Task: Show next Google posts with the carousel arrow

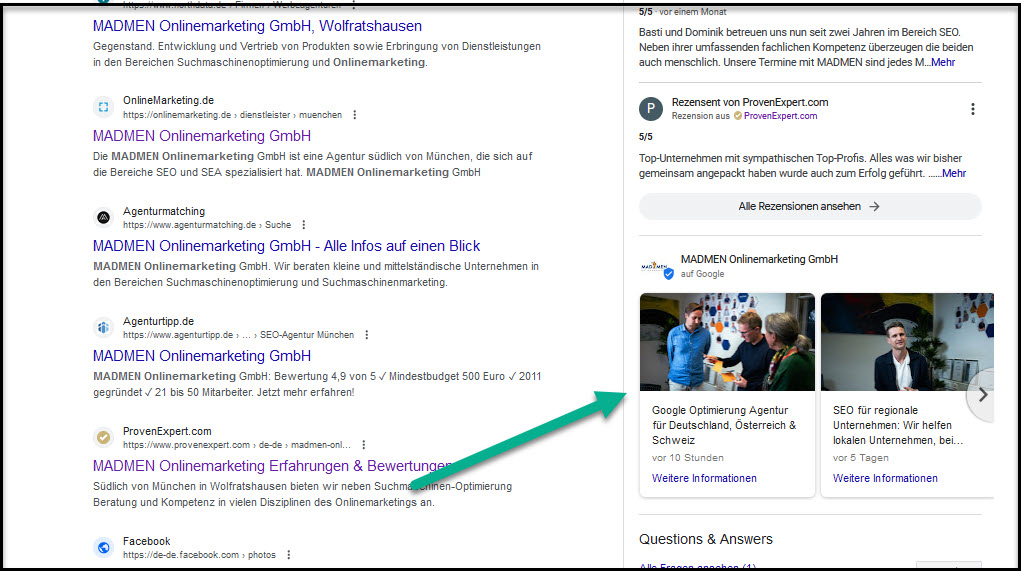Action: pos(983,395)
